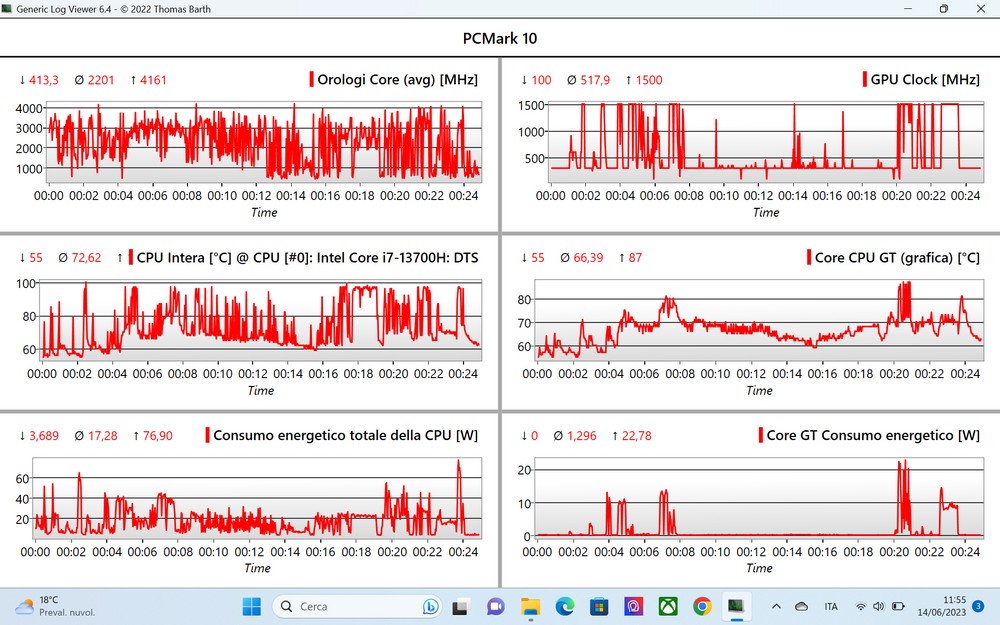The width and height of the screenshot is (1000, 625).
Task: Click the red swatch beside GPU Clock [MHz]
Action: point(865,80)
